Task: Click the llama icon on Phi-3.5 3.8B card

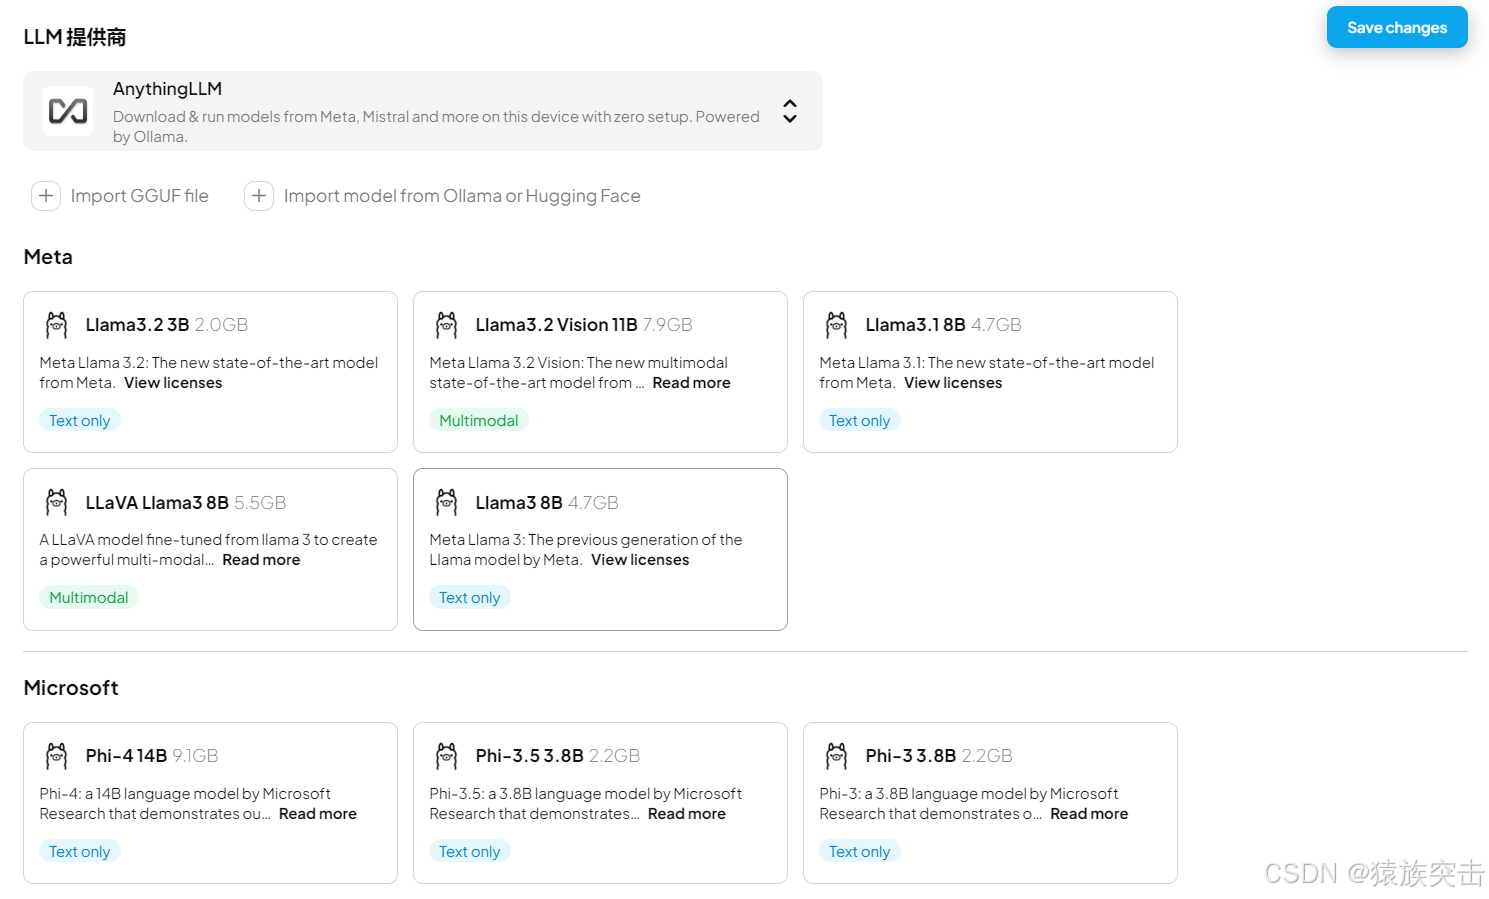Action: point(447,756)
